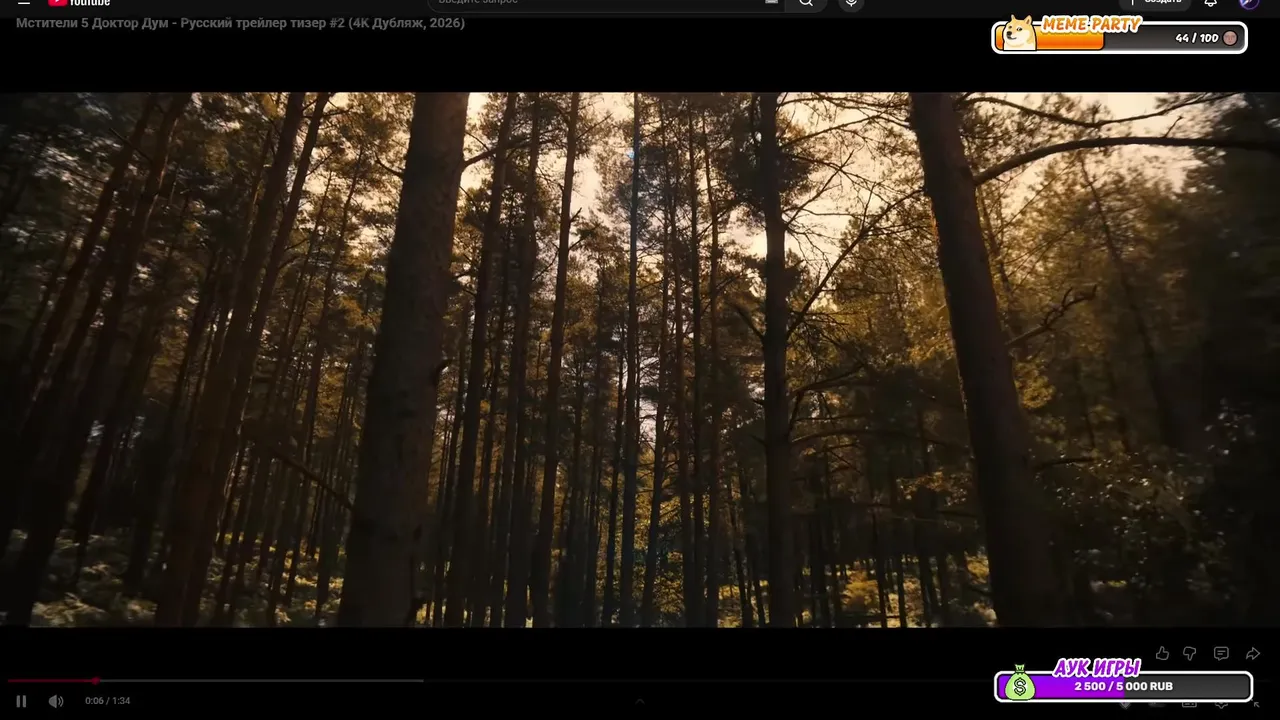This screenshot has height=720, width=1280.
Task: Seek along the video progress bar
Action: point(640,681)
